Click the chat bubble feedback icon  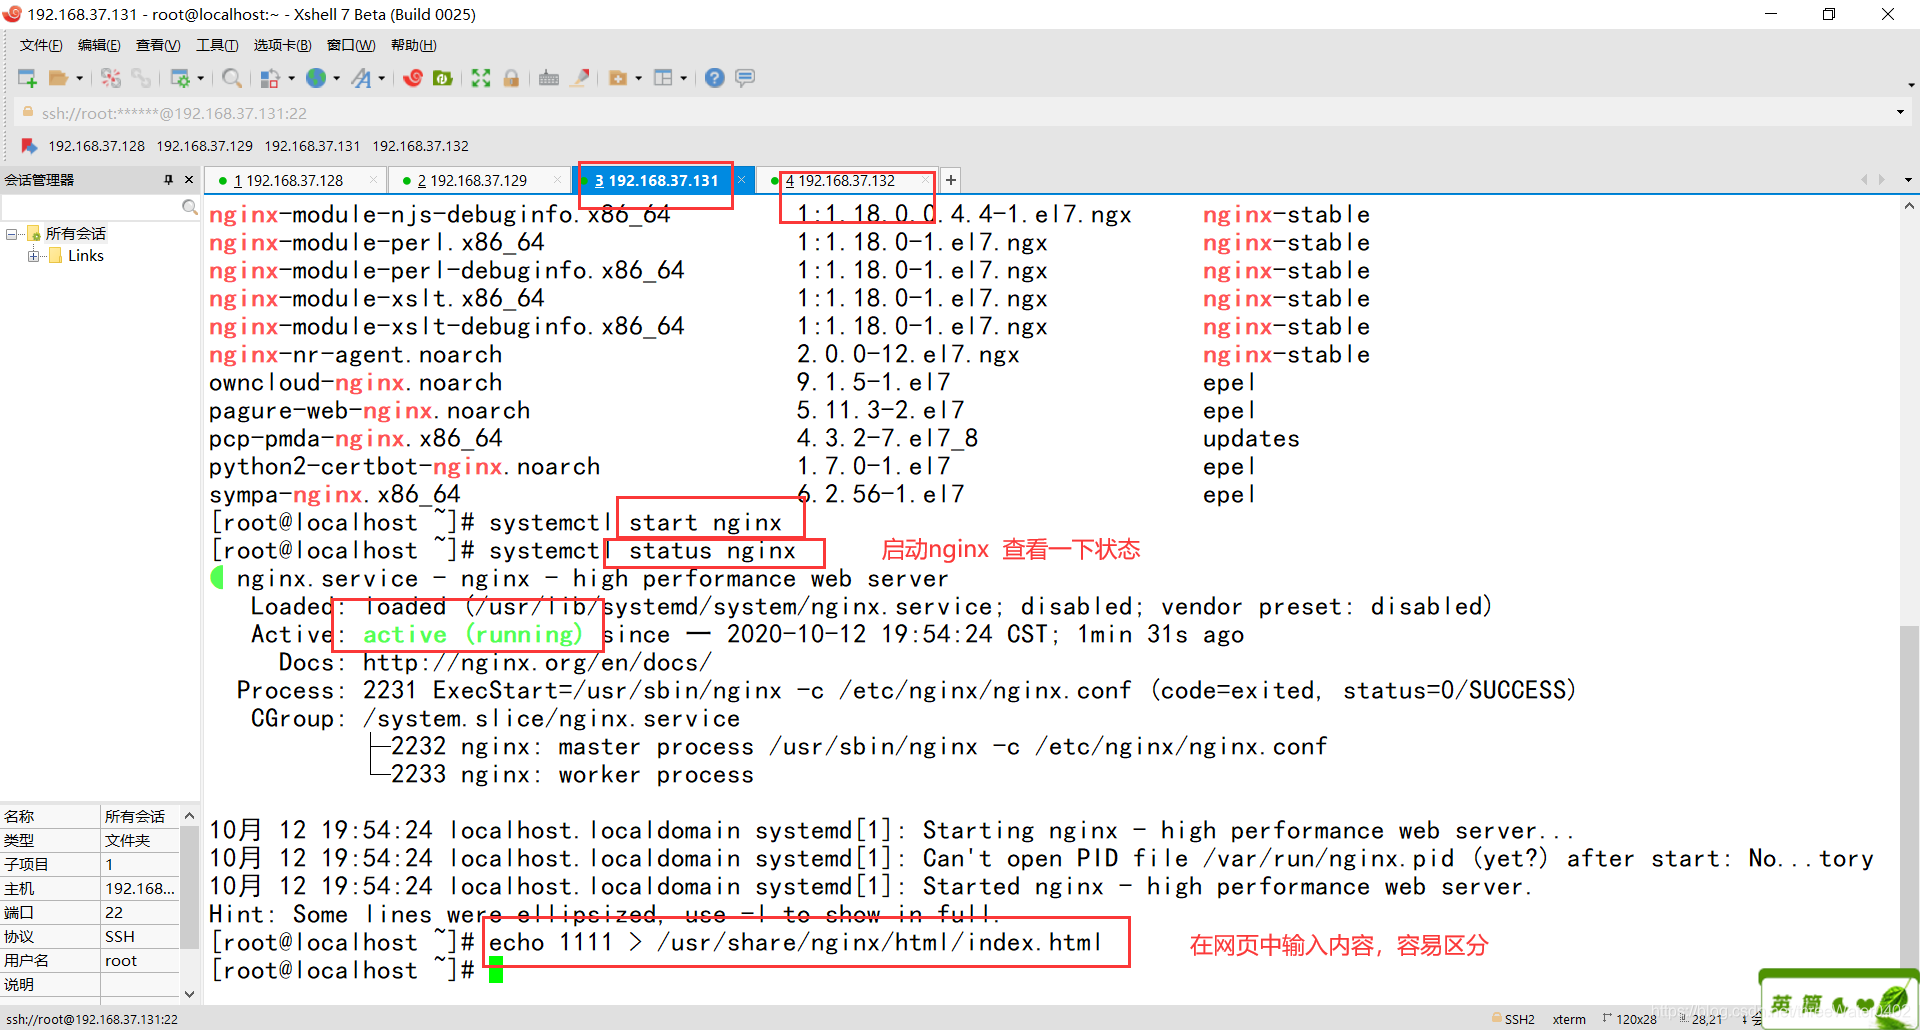coord(745,78)
